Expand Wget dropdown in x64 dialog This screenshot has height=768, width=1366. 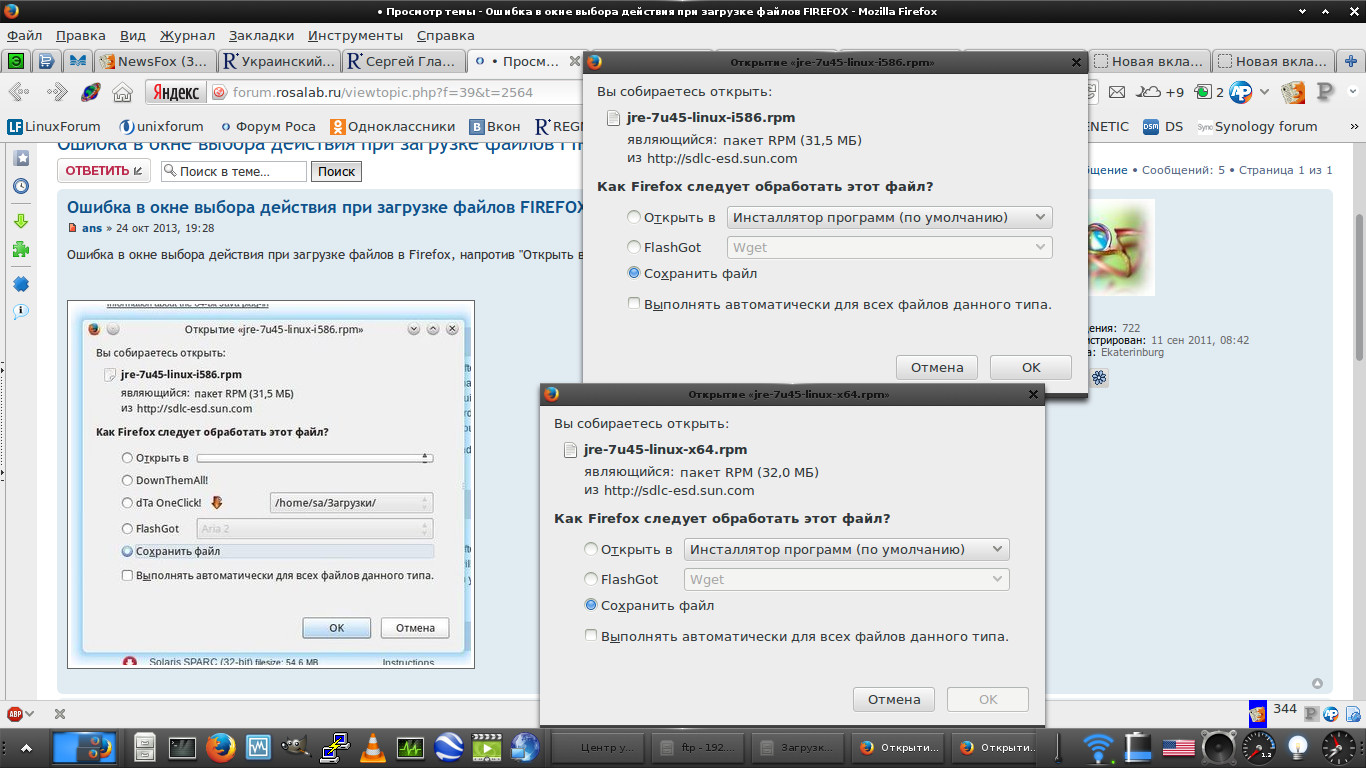847,579
